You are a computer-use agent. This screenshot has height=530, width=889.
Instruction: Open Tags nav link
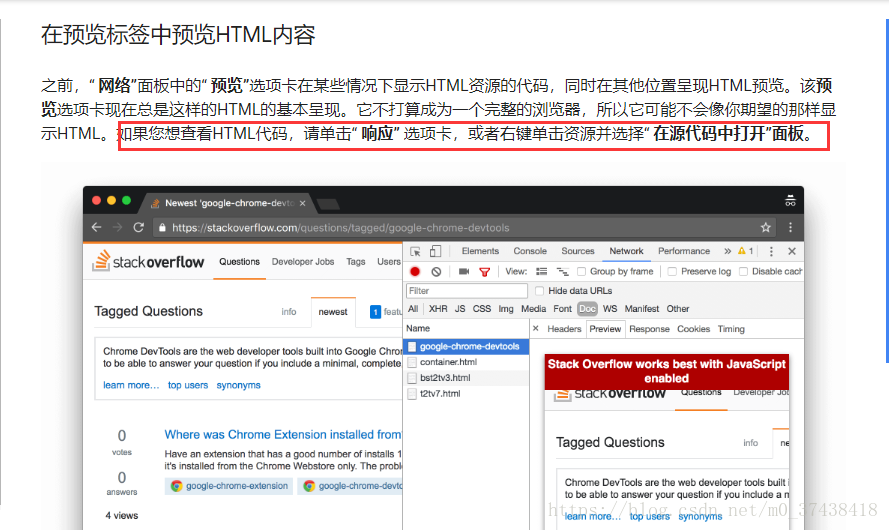(x=355, y=262)
